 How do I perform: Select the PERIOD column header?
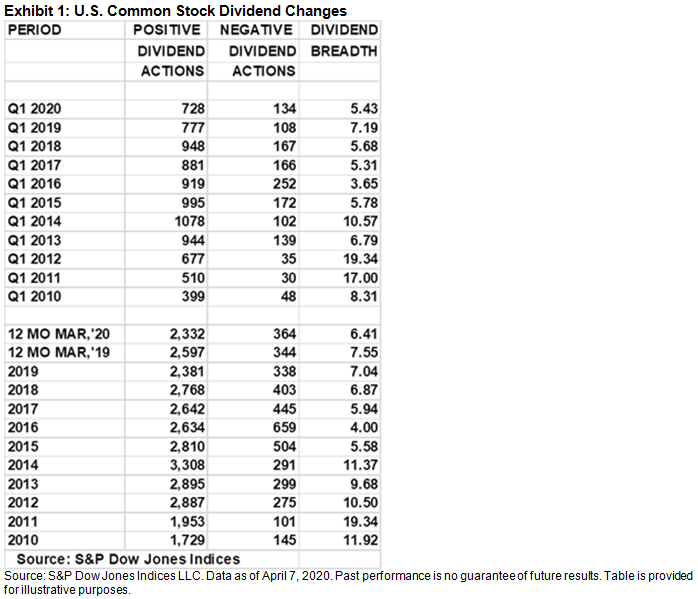pos(35,30)
